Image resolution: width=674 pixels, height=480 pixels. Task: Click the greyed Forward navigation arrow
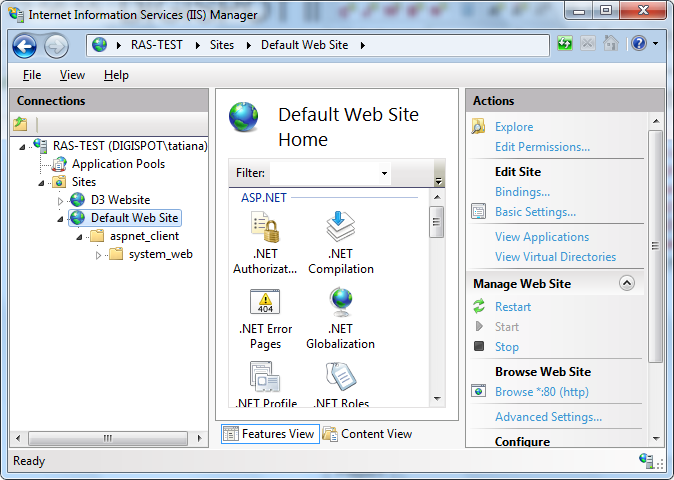point(56,46)
